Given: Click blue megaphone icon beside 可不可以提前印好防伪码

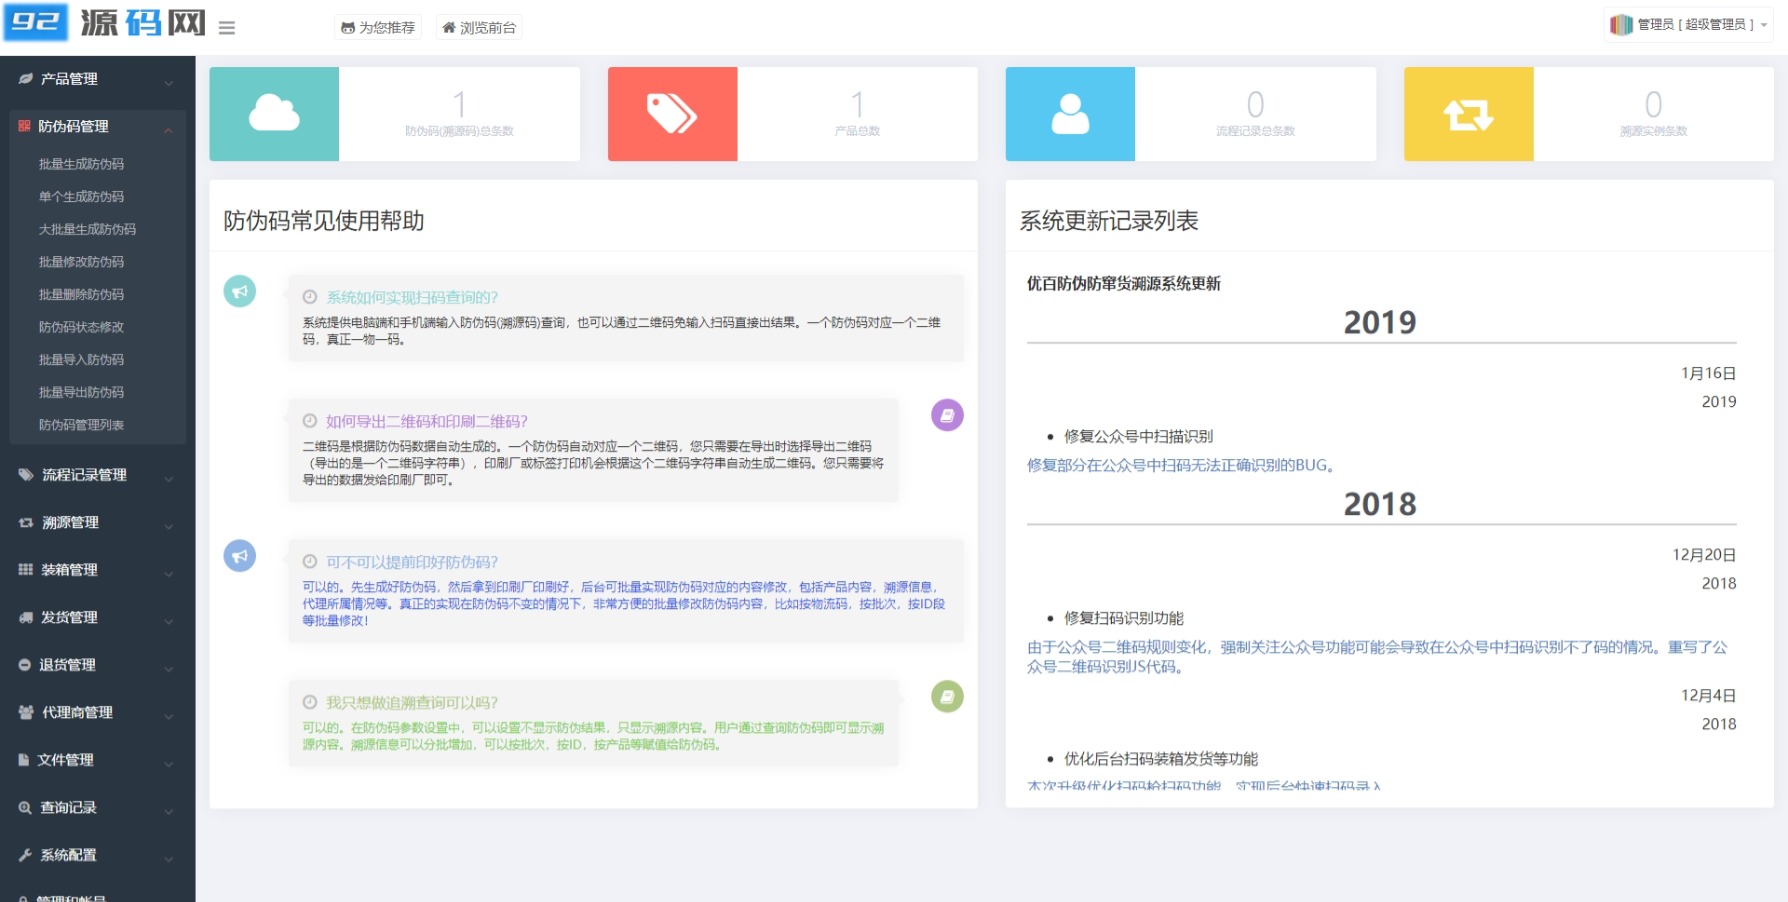Looking at the screenshot, I should [240, 555].
